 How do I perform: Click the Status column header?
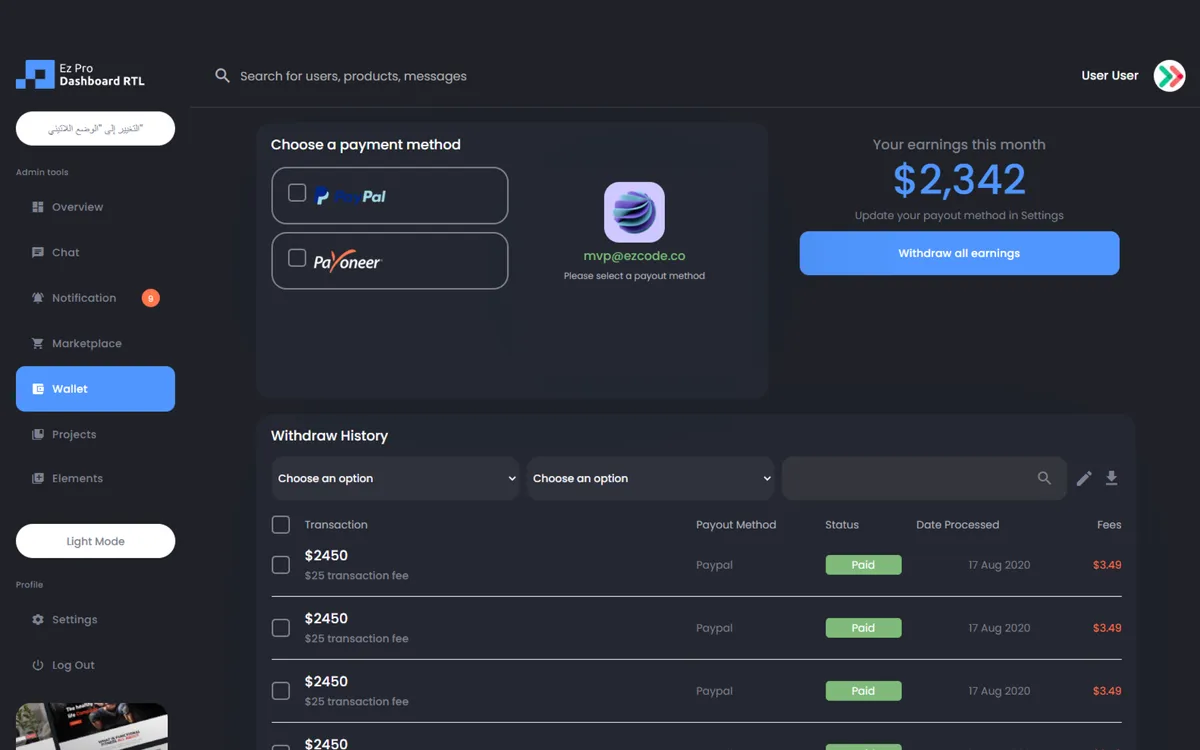pyautogui.click(x=842, y=525)
